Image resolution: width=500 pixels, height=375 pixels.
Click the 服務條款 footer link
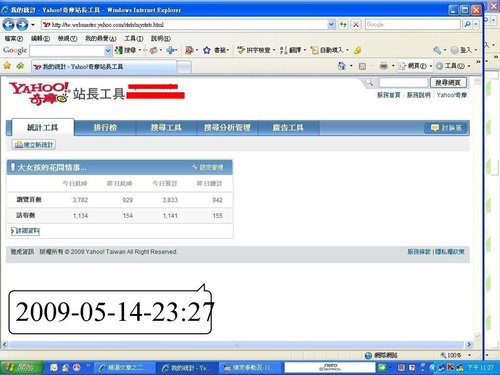click(419, 252)
